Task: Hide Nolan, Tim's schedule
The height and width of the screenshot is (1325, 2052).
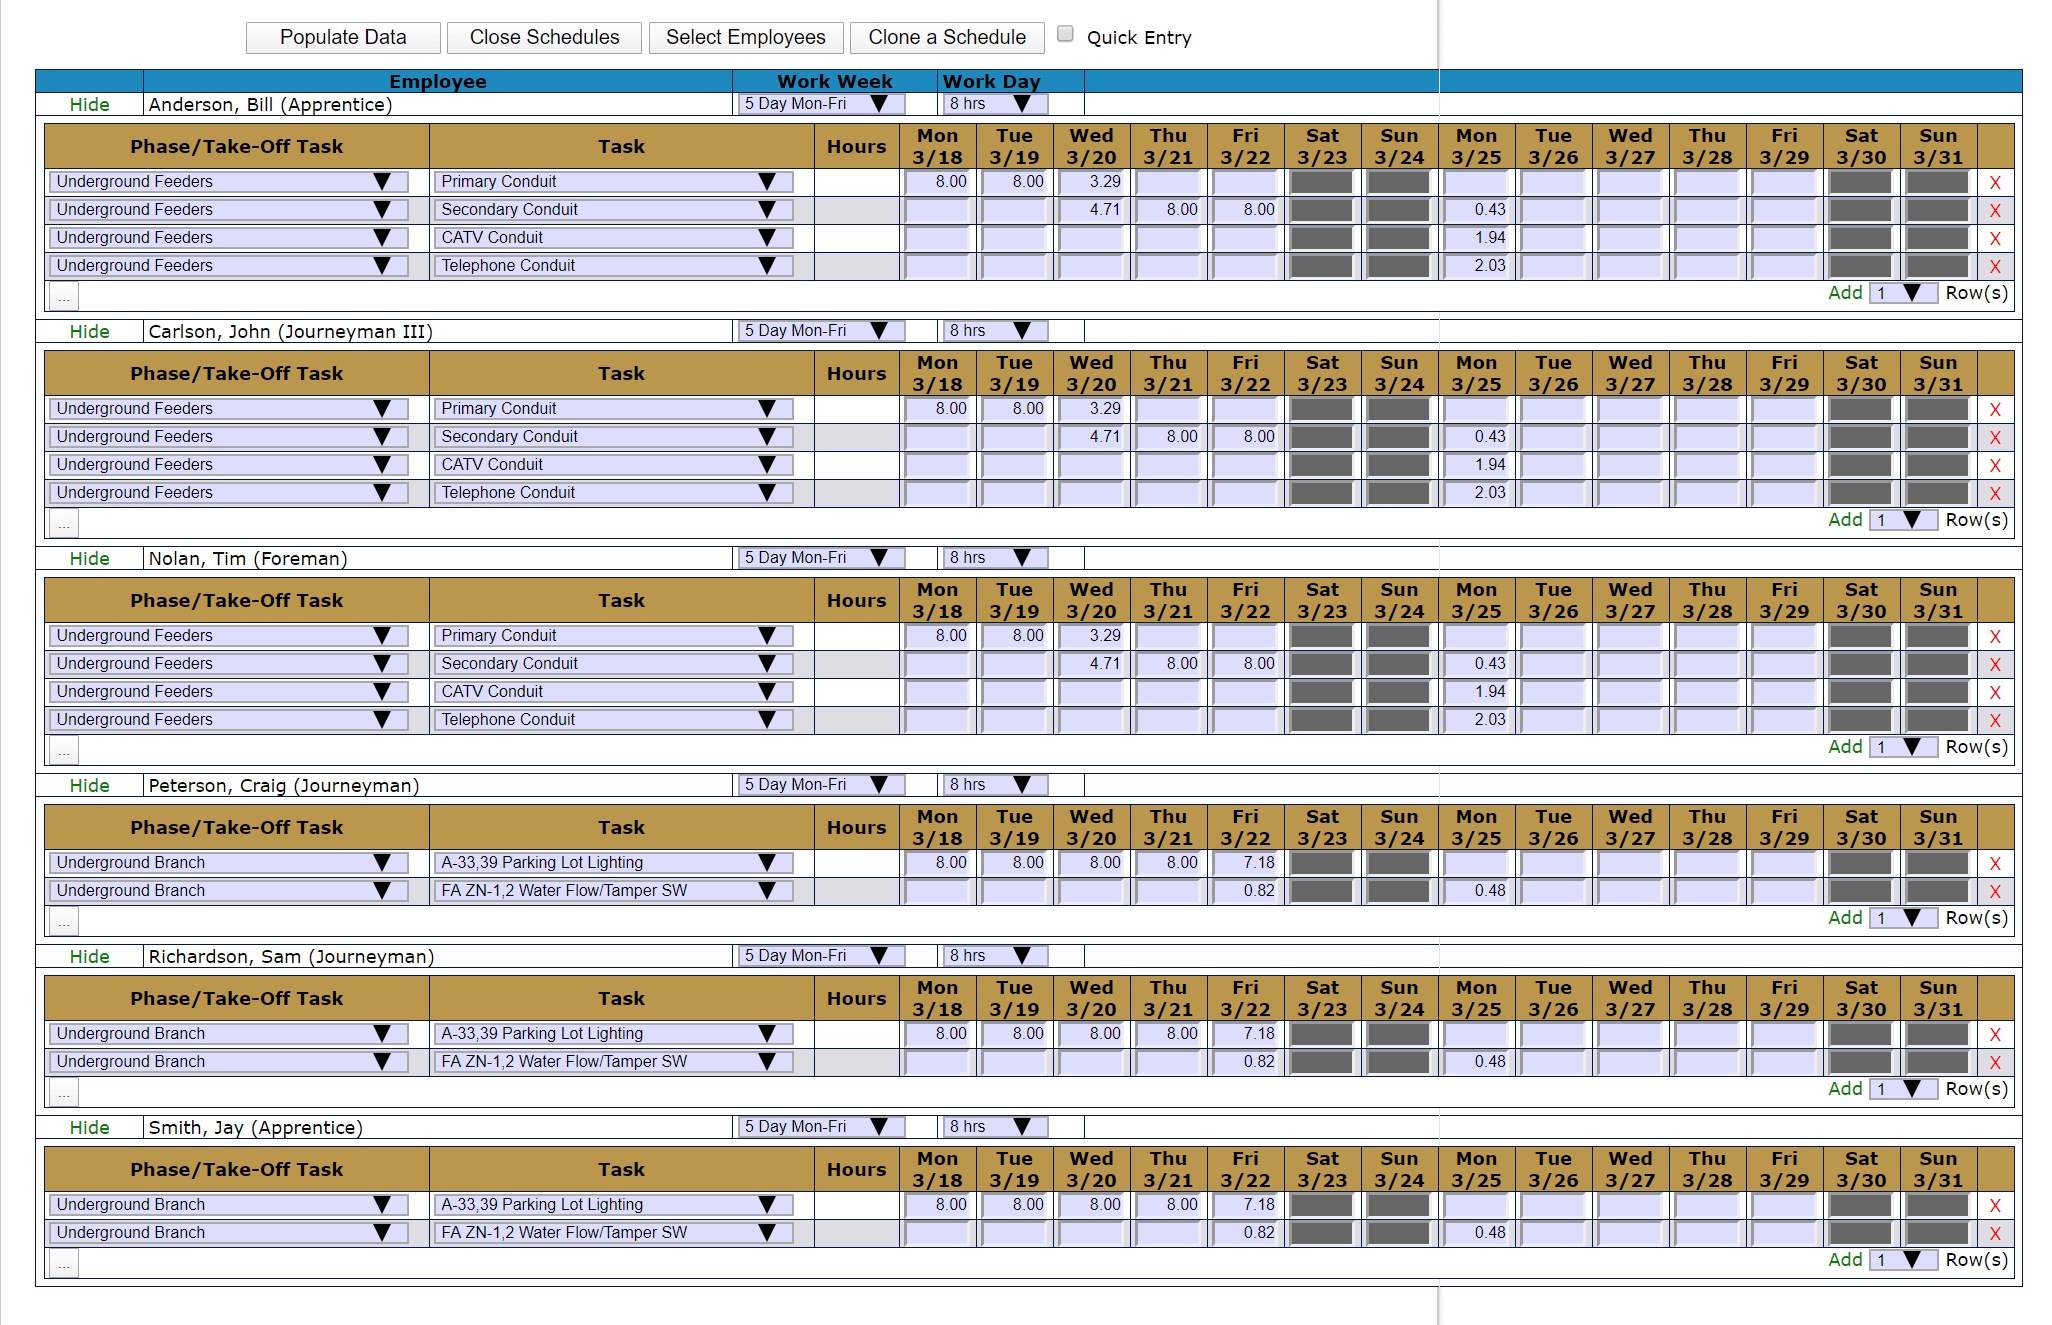Action: (x=89, y=558)
